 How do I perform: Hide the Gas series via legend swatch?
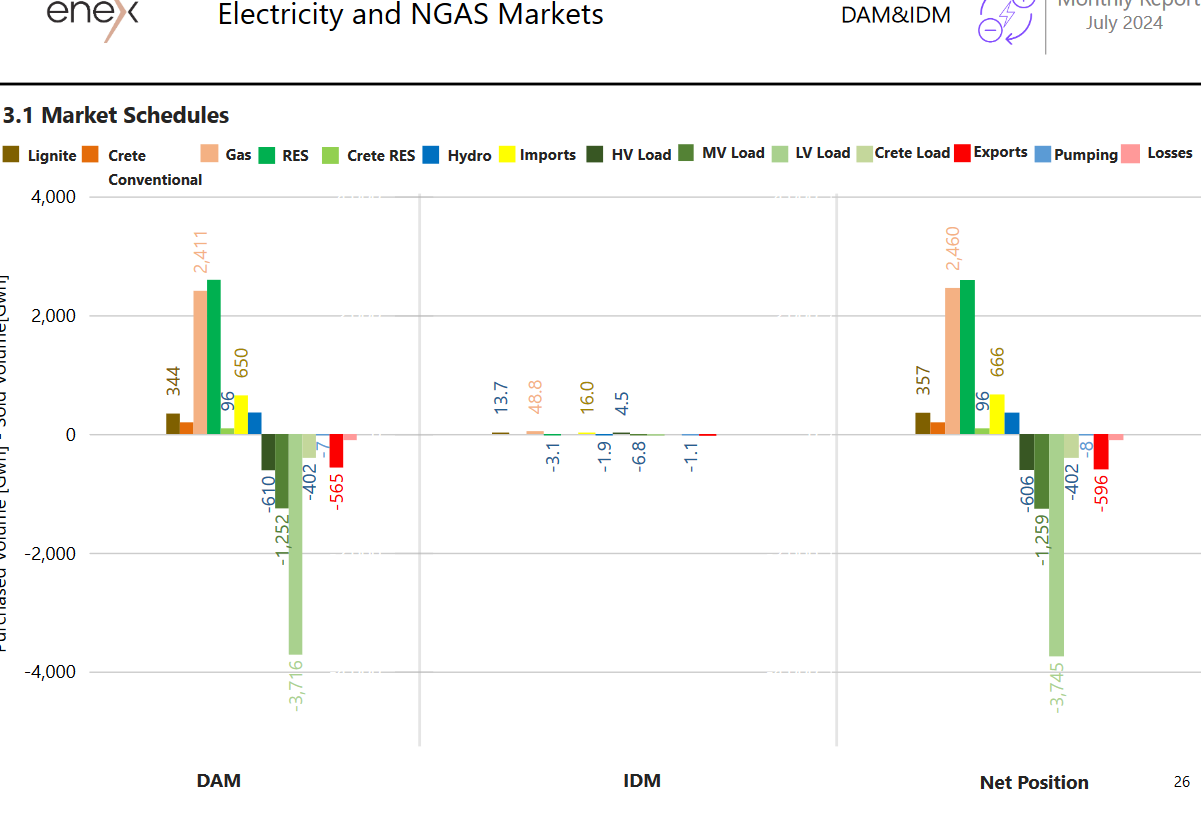point(209,154)
